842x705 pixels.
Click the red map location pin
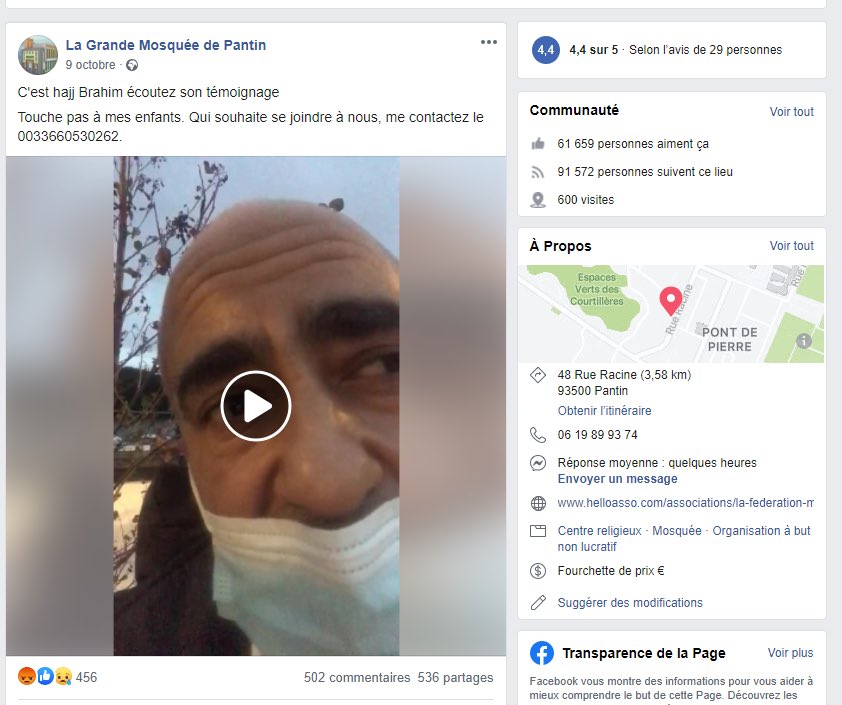pos(670,301)
